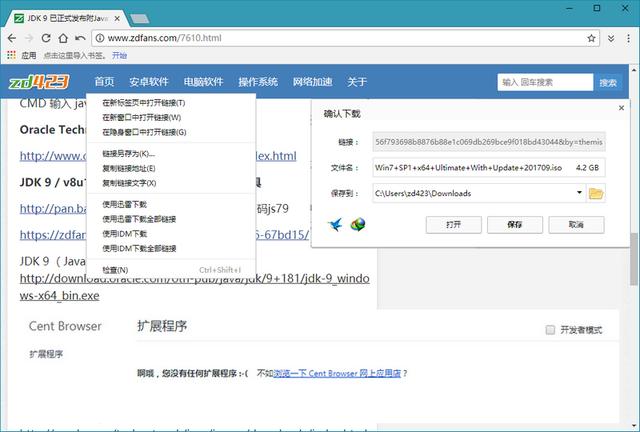The height and width of the screenshot is (432, 640).
Task: Select open link in new window
Action: 171,118
